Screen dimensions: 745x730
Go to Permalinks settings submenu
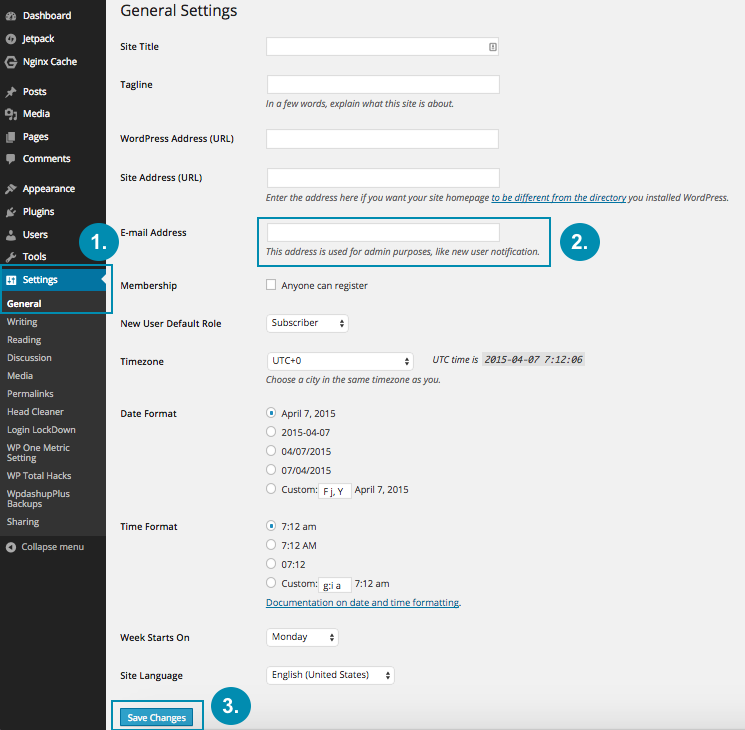coord(29,394)
